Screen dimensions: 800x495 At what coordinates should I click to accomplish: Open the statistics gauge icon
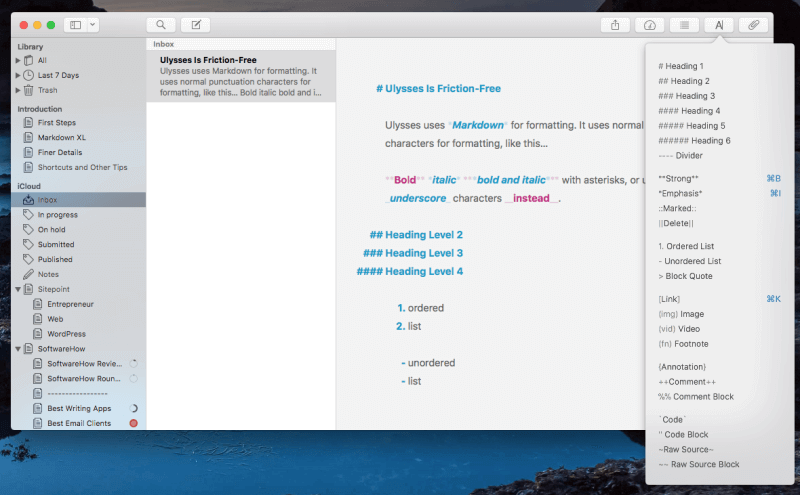coord(650,24)
